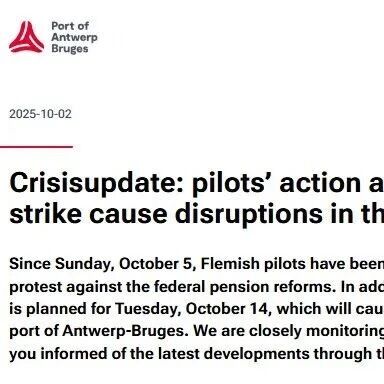The height and width of the screenshot is (384, 384).
Task: Click "is planned for" in the paragraph
Action: 60,309
